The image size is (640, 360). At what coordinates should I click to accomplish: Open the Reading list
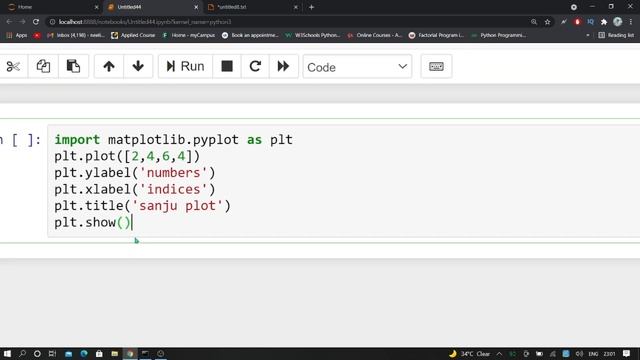pyautogui.click(x=616, y=36)
